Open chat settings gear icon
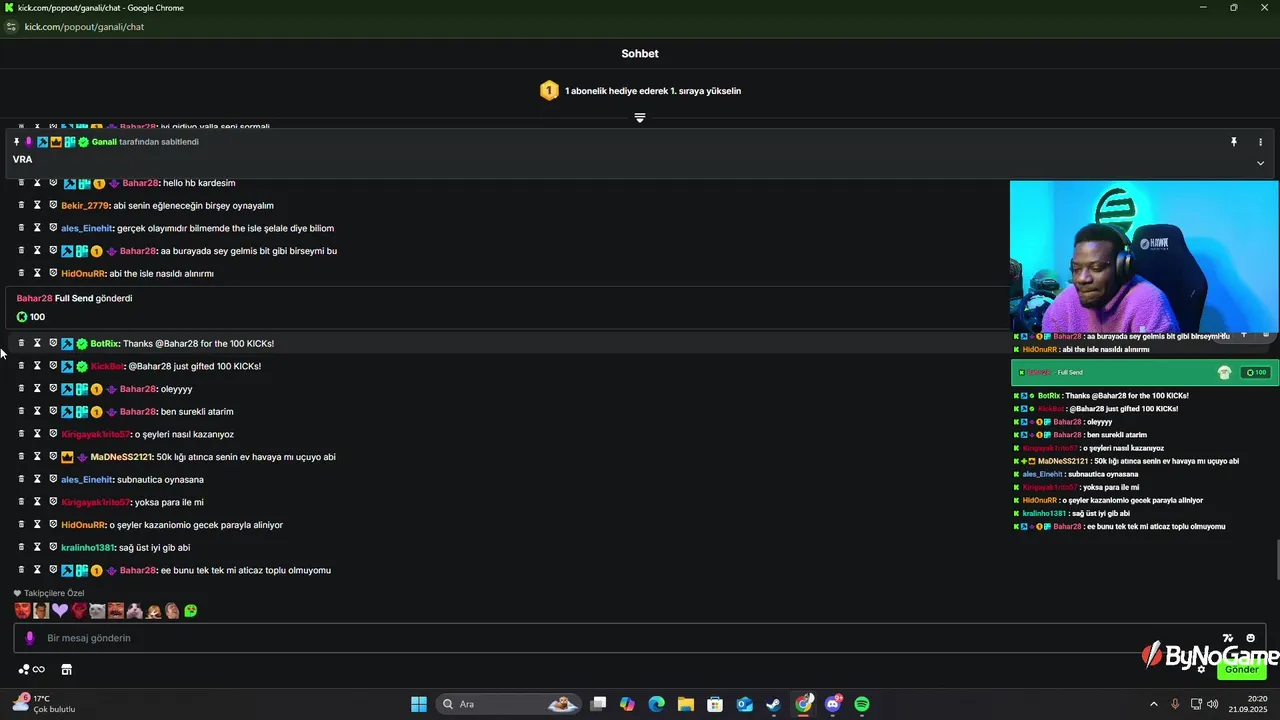 pyautogui.click(x=1202, y=669)
